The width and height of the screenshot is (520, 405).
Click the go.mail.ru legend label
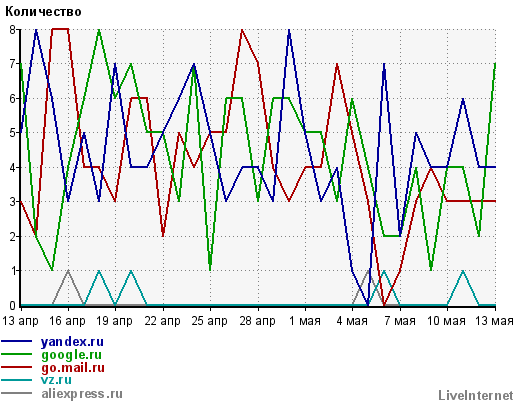pyautogui.click(x=73, y=367)
